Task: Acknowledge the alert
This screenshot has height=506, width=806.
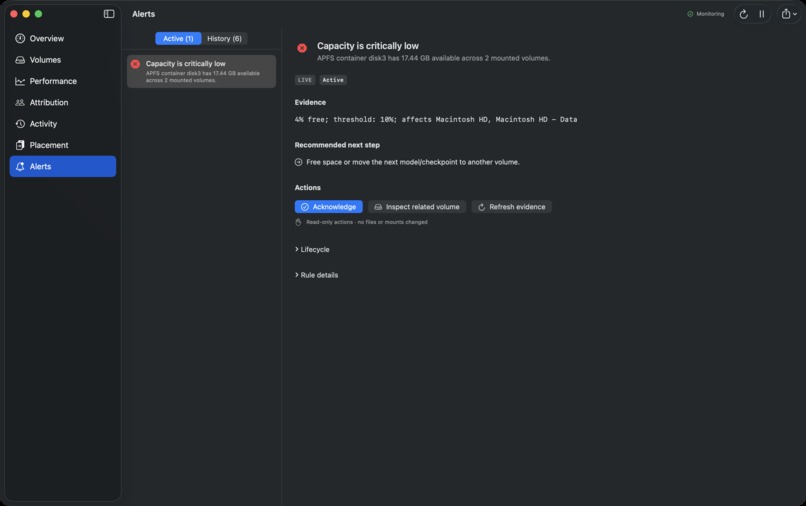Action: click(328, 207)
